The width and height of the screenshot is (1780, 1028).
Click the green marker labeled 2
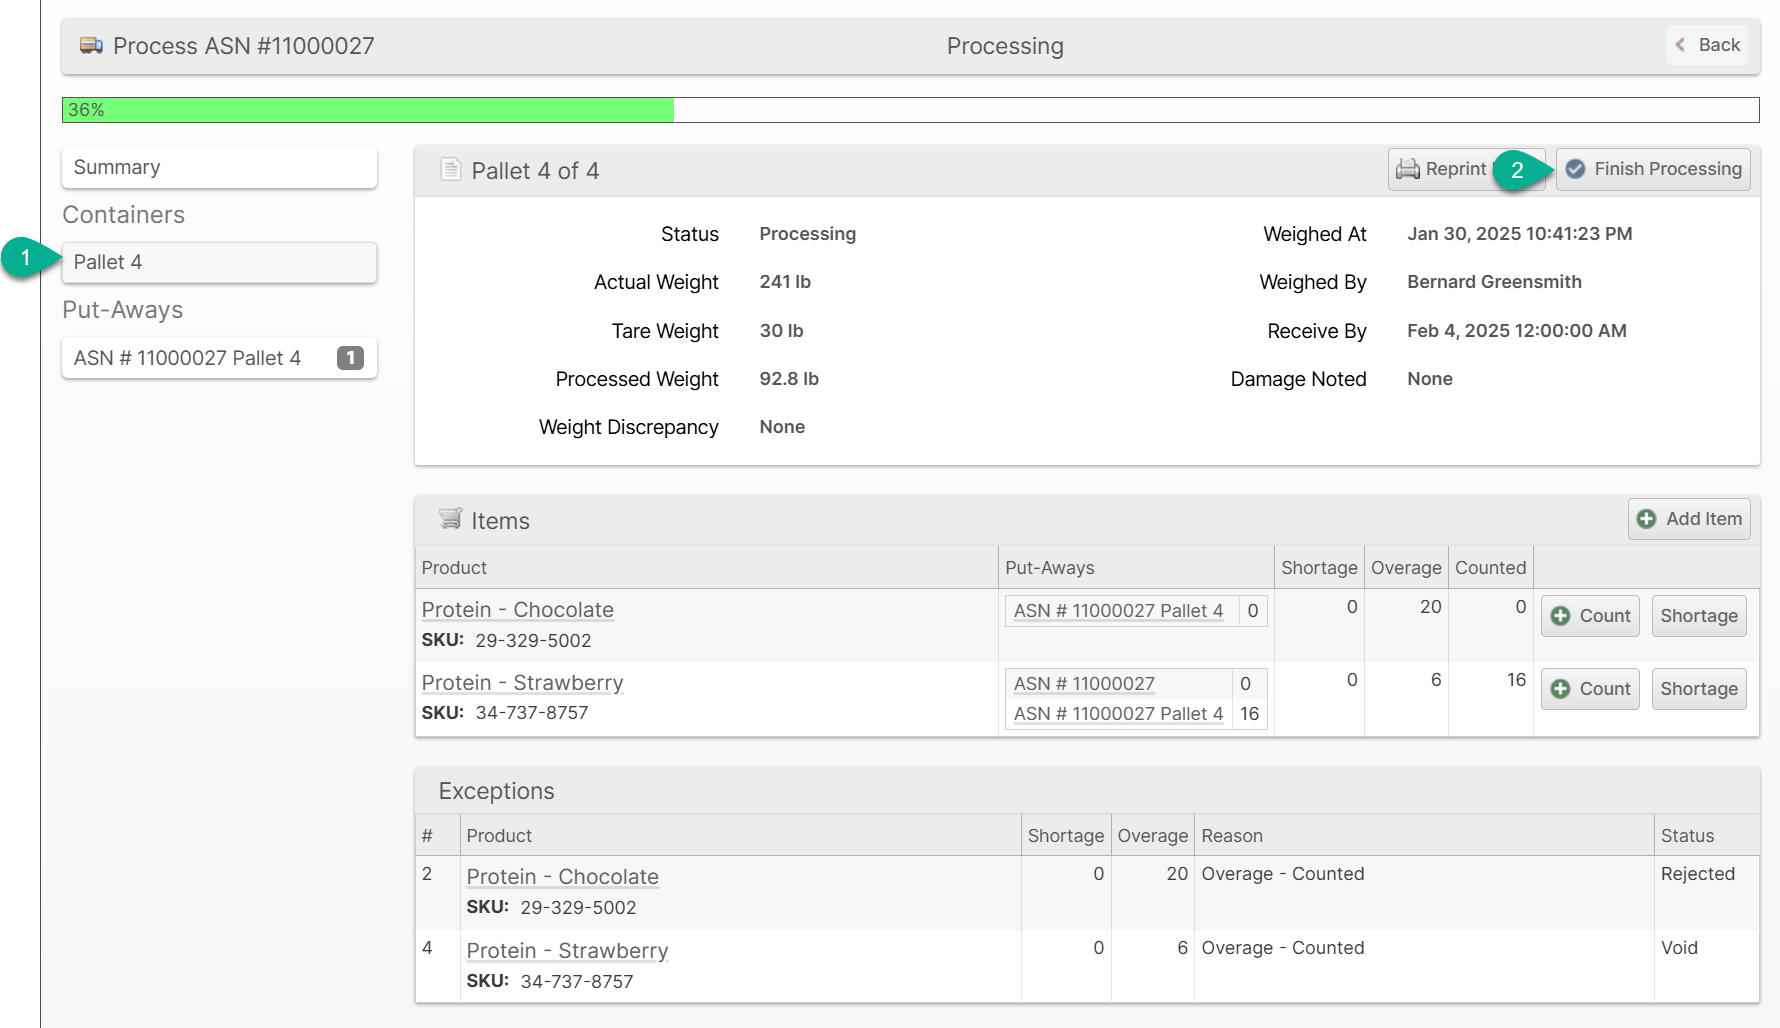(x=1517, y=170)
